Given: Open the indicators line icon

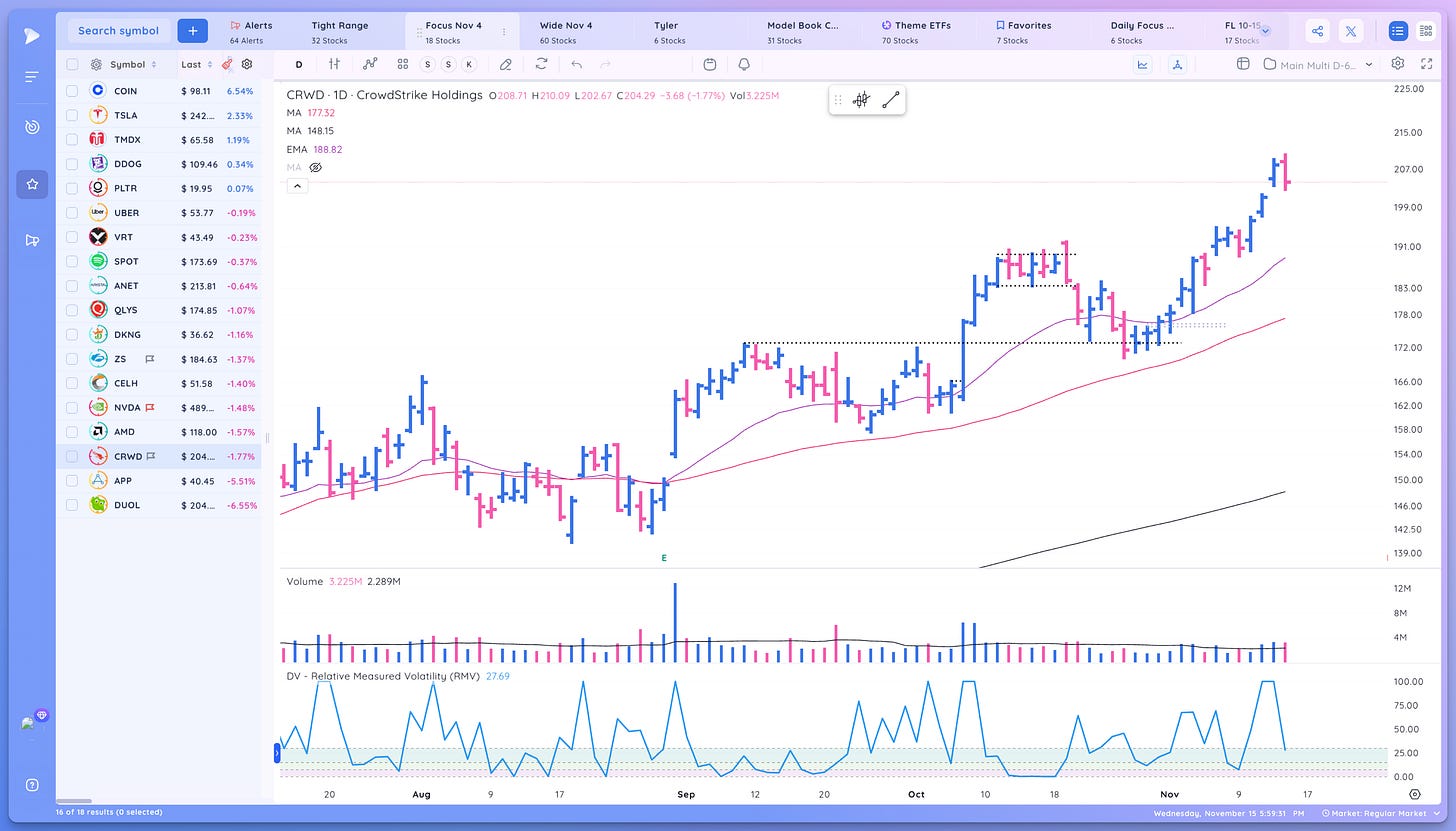Looking at the screenshot, I should point(369,64).
